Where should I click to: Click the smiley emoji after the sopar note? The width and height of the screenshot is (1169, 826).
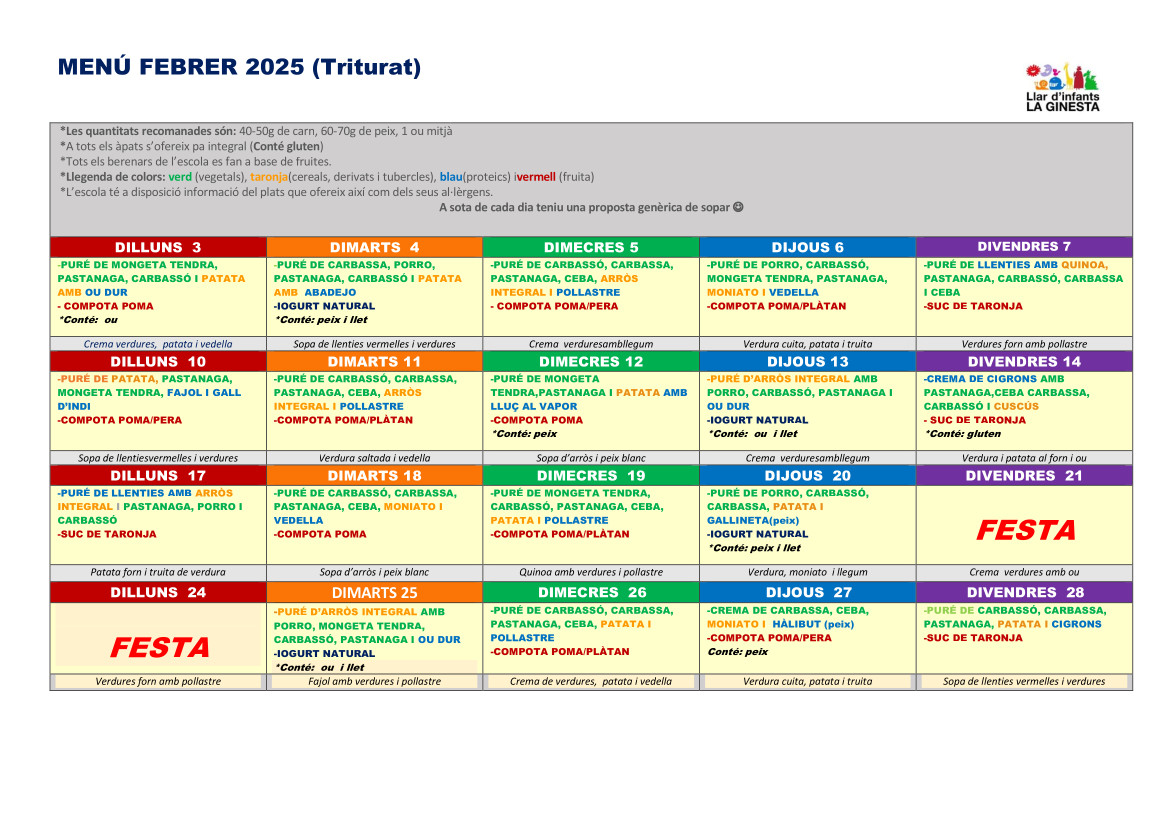(x=737, y=208)
